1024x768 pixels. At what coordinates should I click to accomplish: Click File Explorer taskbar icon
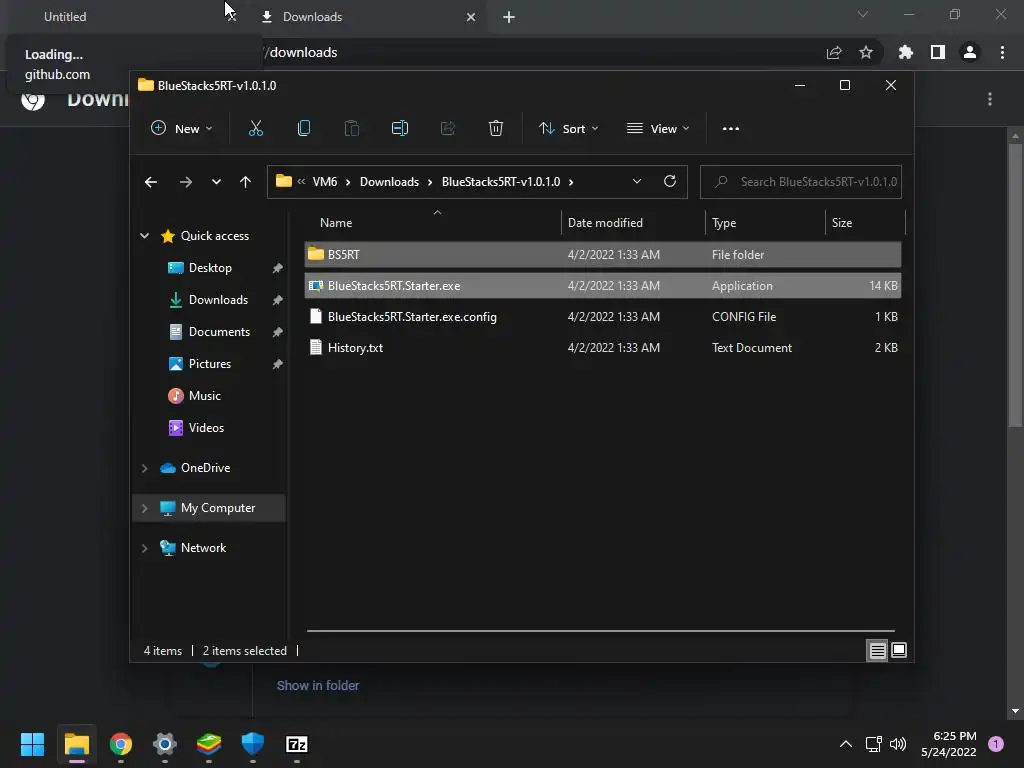pyautogui.click(x=76, y=744)
